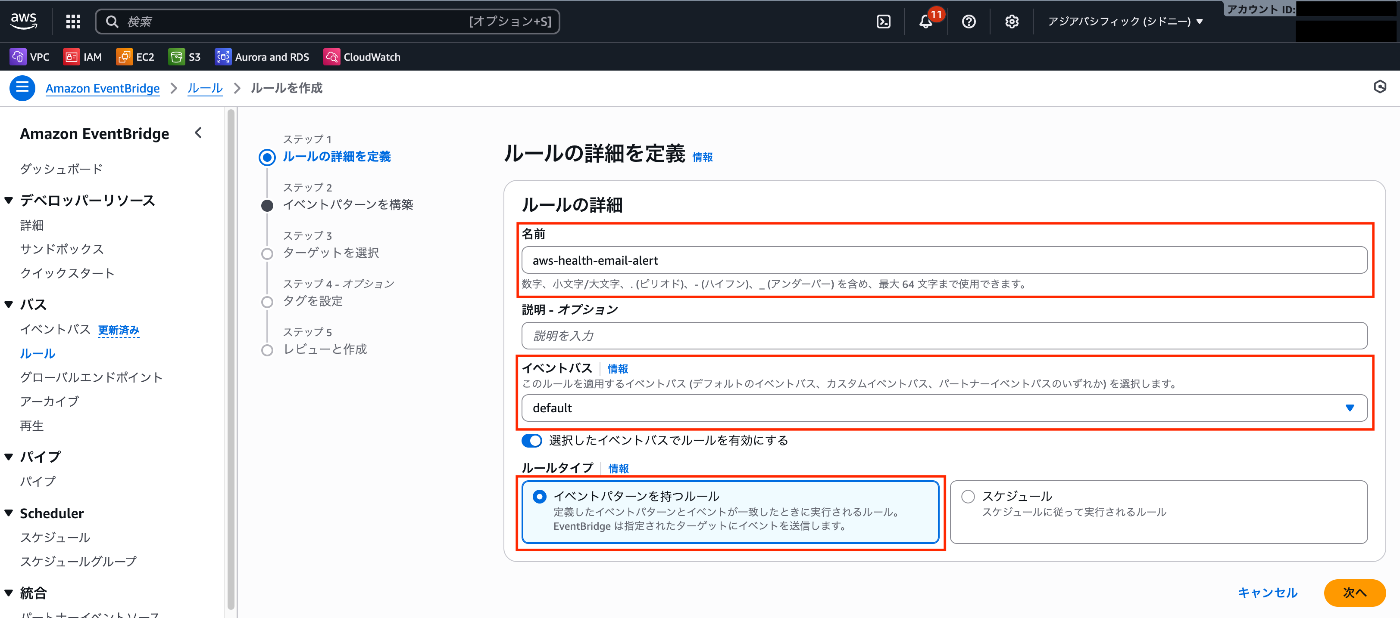The image size is (1400, 618).
Task: Open the help question mark icon
Action: 969,21
